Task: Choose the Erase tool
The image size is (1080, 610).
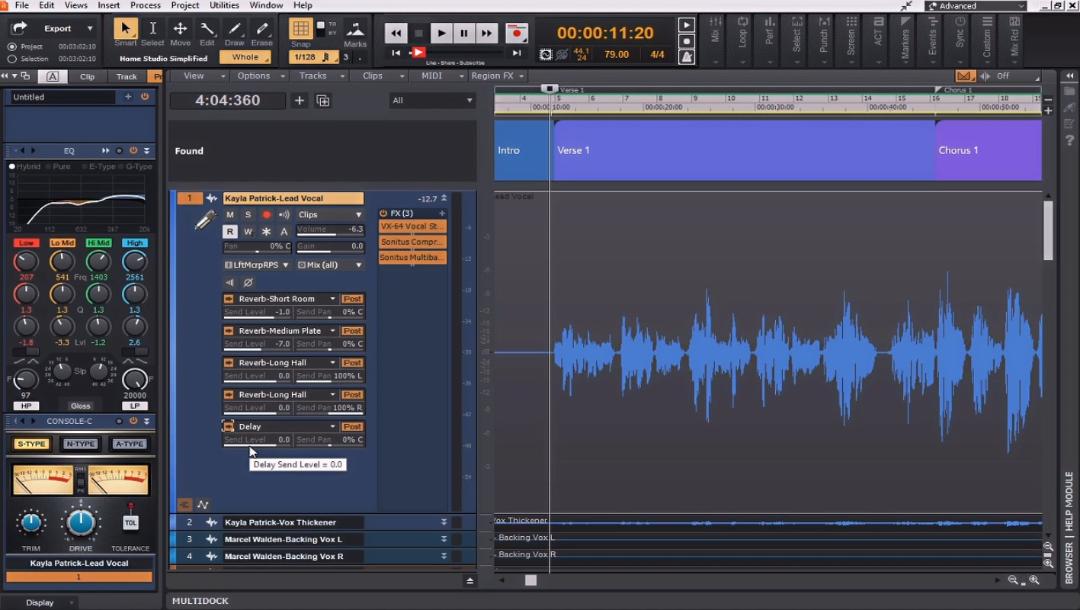Action: (x=262, y=28)
